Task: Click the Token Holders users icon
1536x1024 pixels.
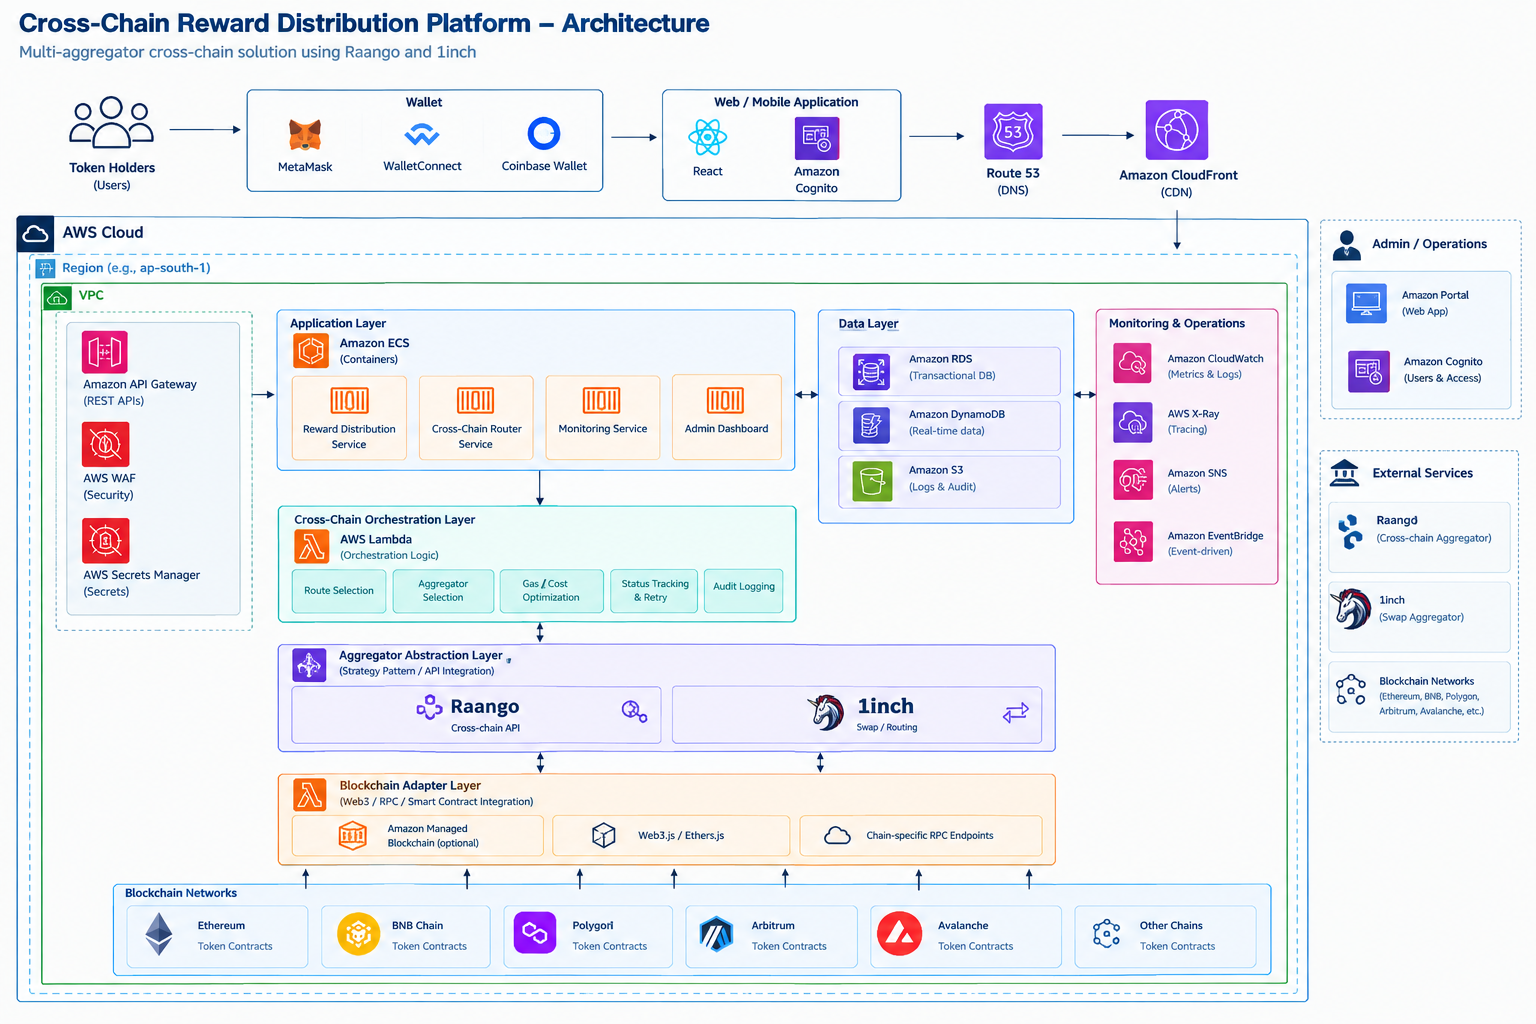Action: [x=112, y=124]
